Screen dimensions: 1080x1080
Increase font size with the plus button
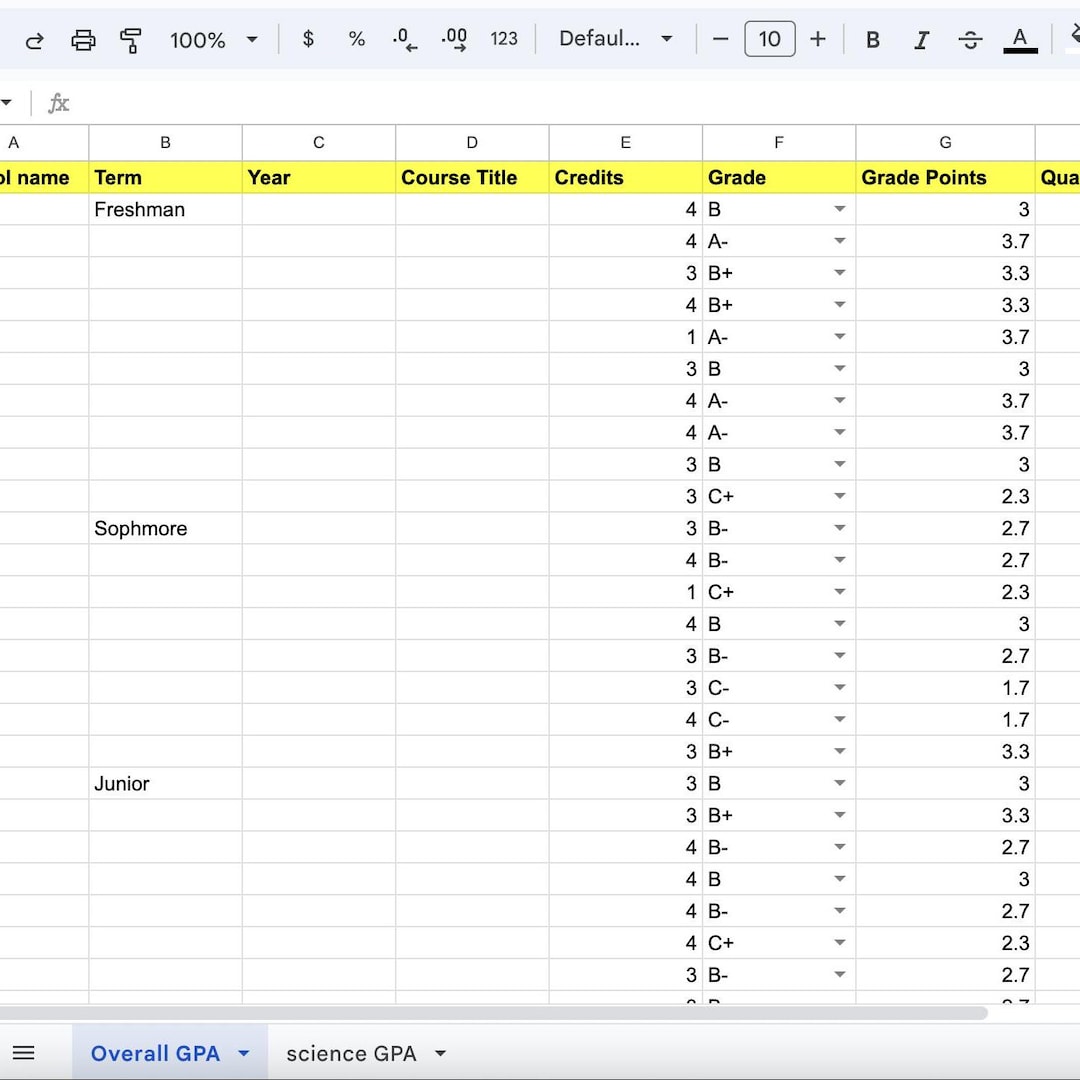818,40
